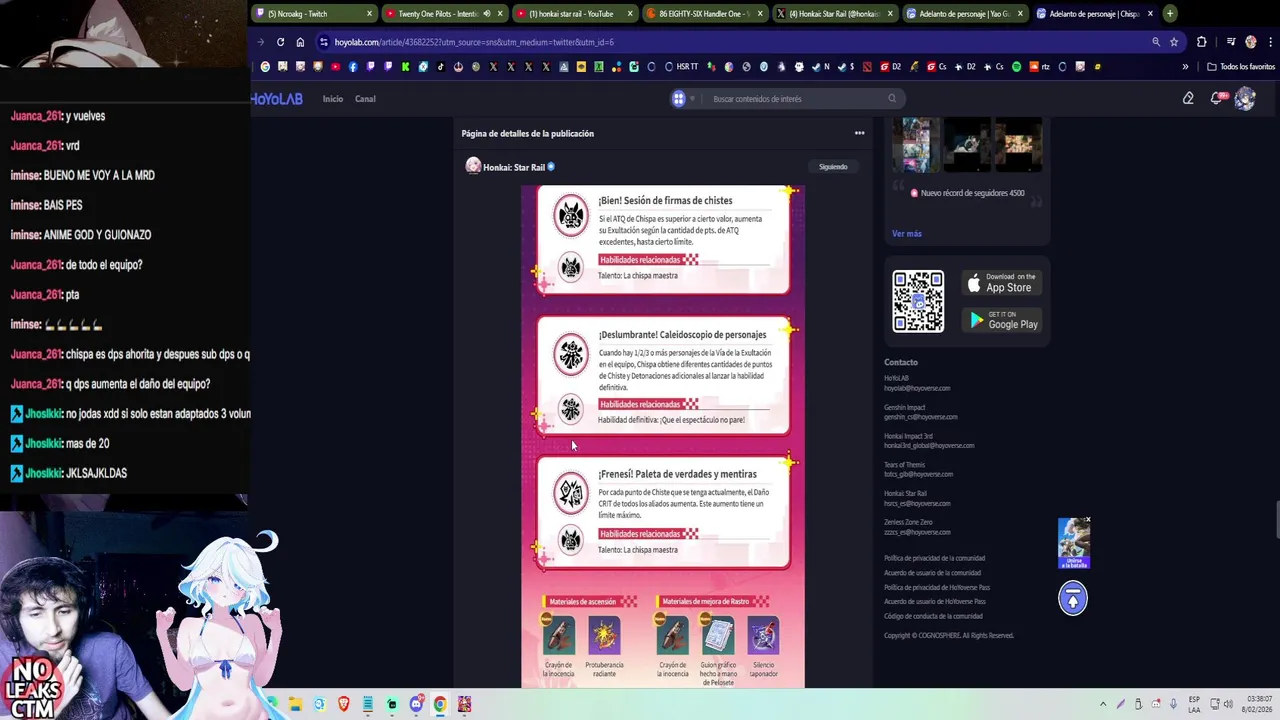1280x720 pixels.
Task: Open Acuerdo de usuario de la comunidad
Action: (x=932, y=573)
